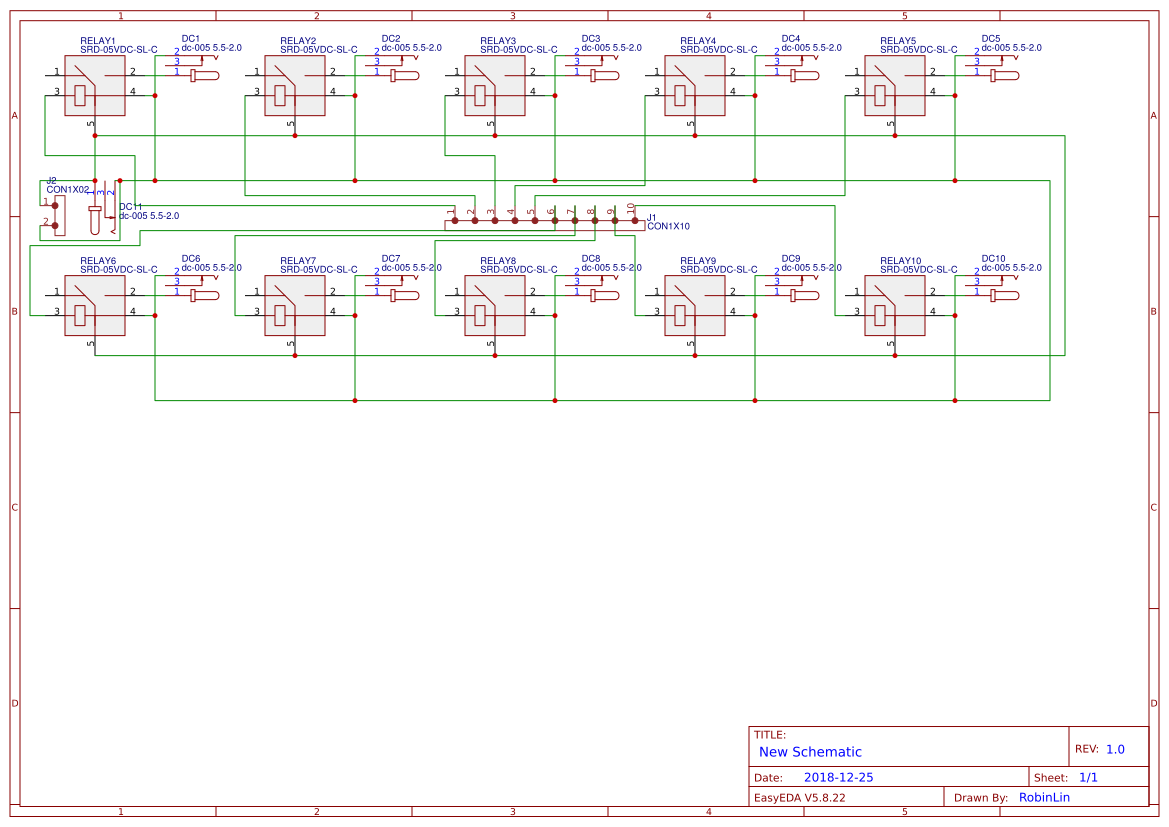Select pin 1 of J1 header
Screen dimensions: 1169x827
454,220
